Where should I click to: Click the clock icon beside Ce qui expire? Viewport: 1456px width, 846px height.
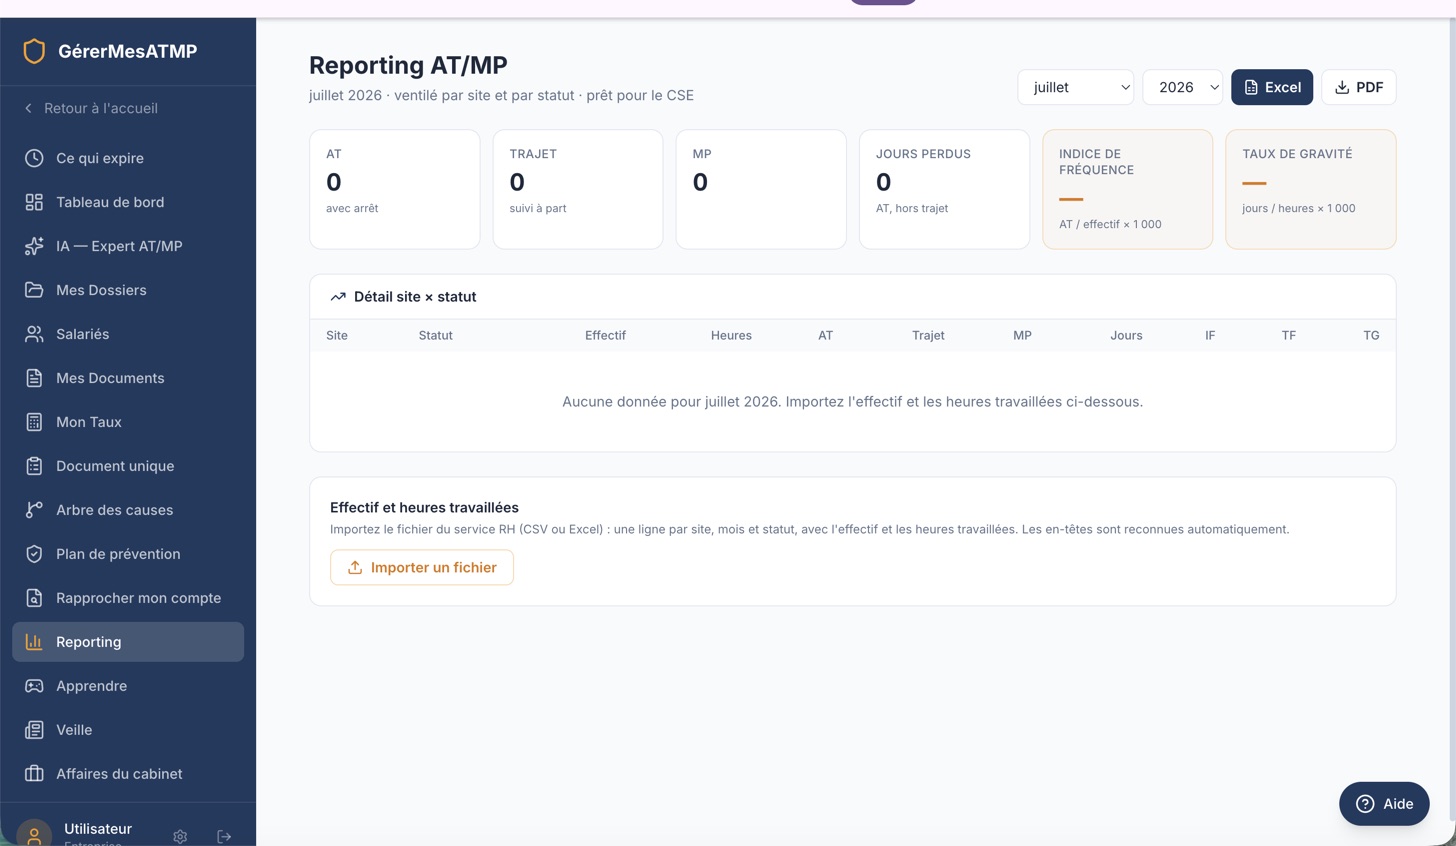(x=34, y=158)
